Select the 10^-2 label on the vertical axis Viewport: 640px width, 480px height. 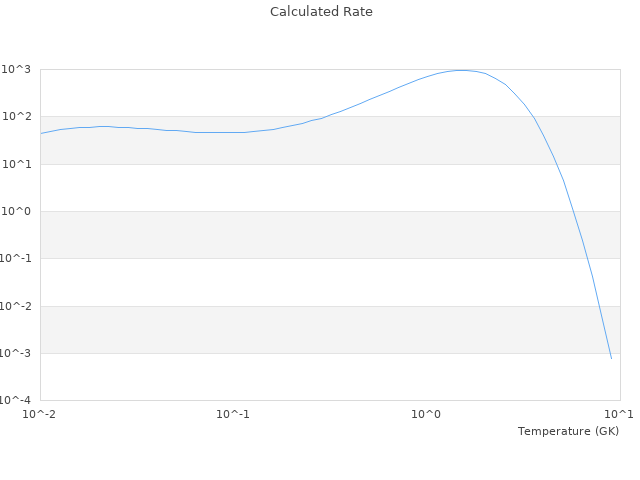pos(15,306)
